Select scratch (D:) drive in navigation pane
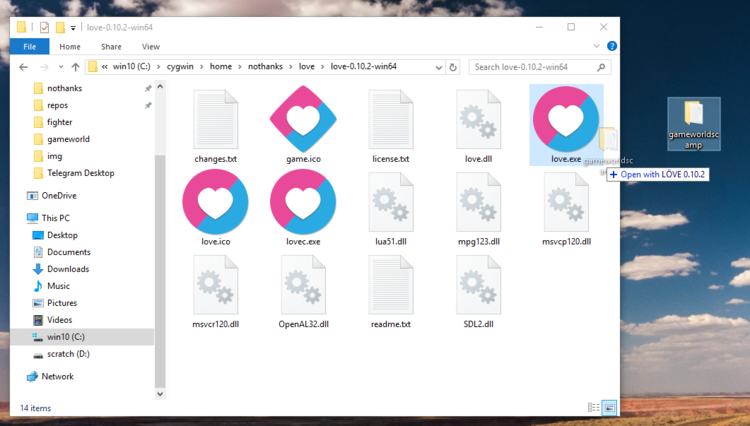 [68, 354]
